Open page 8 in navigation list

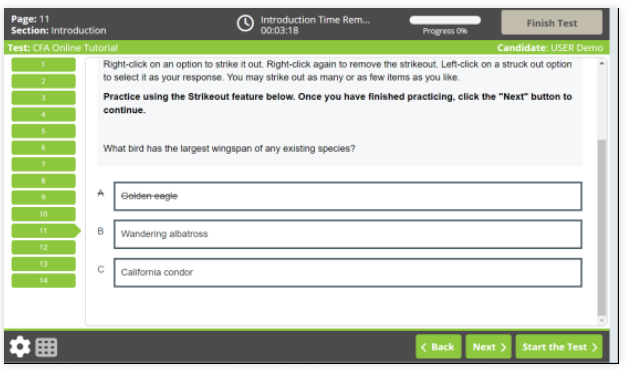click(x=43, y=181)
